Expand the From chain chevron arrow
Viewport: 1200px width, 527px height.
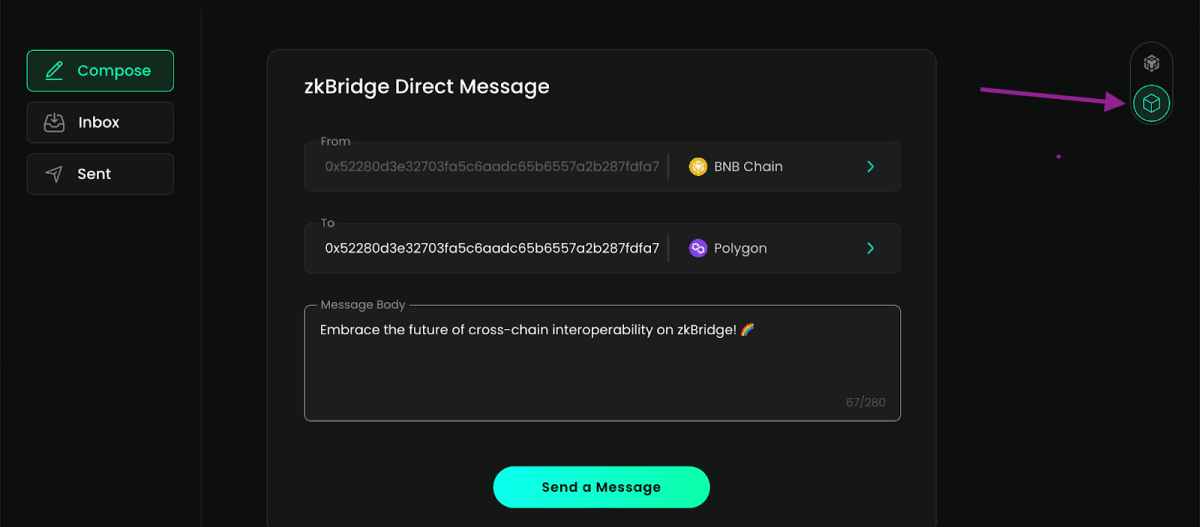[x=870, y=167]
